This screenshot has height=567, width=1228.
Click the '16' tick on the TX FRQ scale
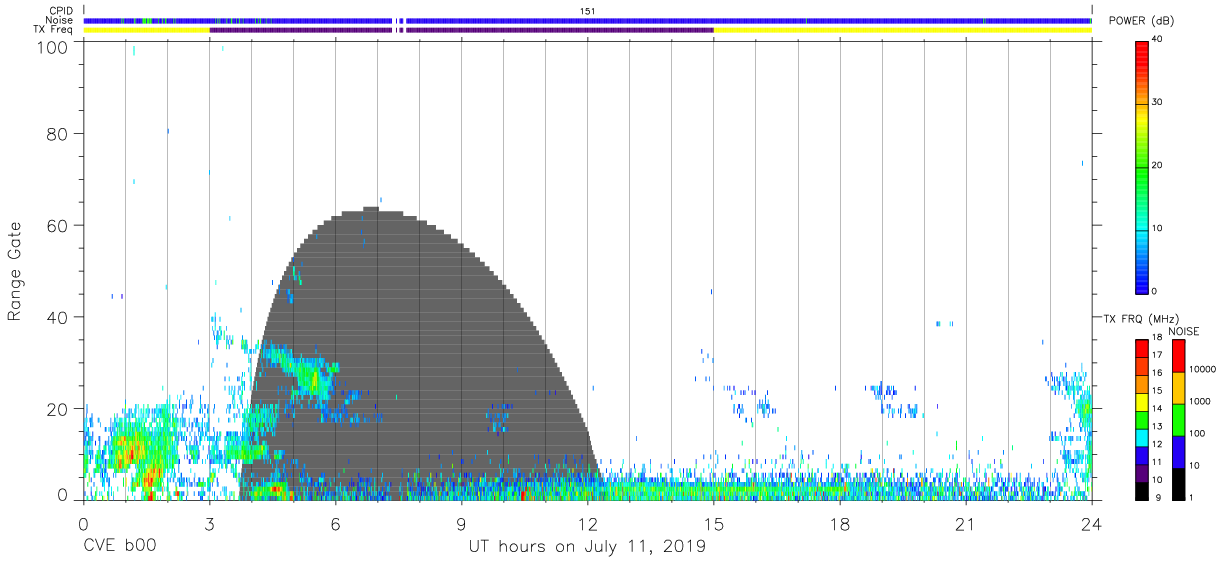pos(1158,372)
